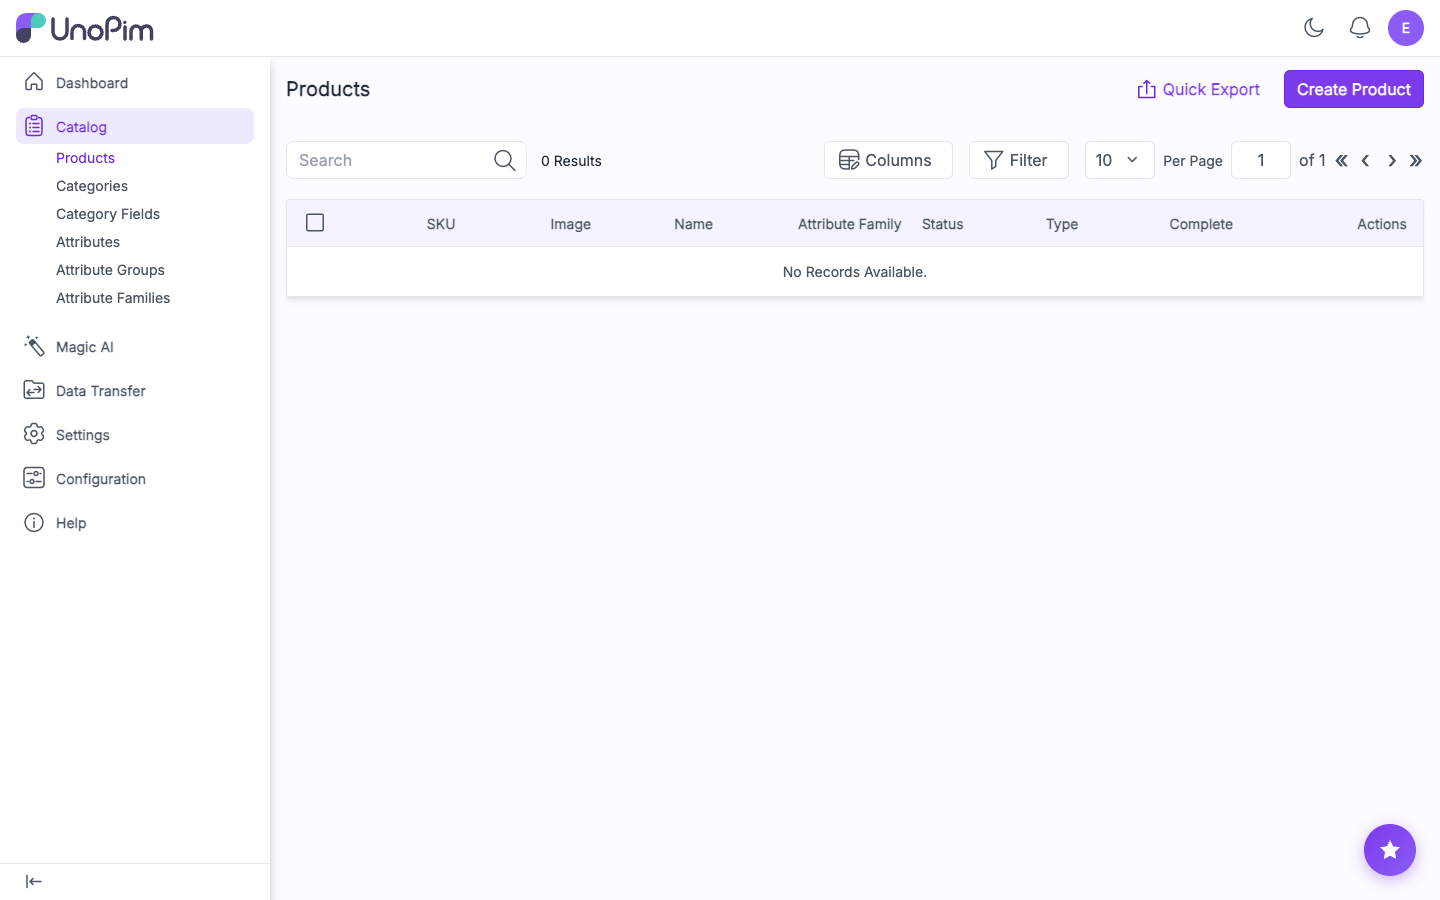Click the Attribute Family column header

coord(849,224)
